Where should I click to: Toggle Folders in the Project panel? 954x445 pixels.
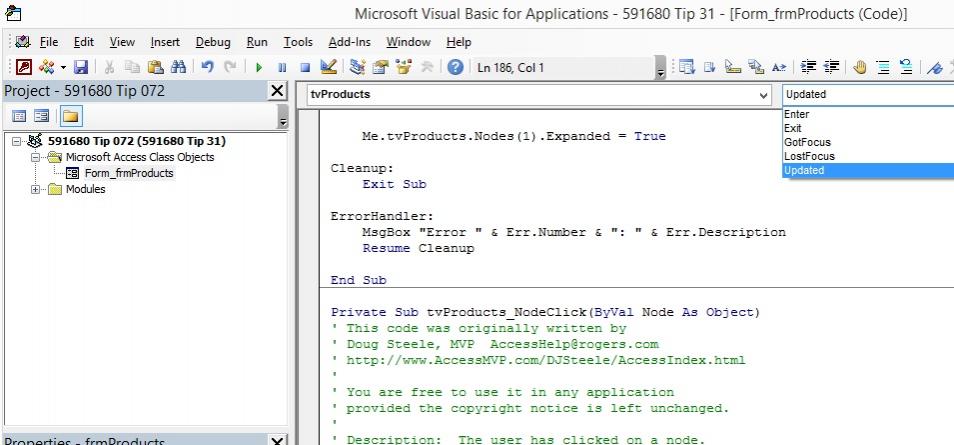(x=71, y=116)
